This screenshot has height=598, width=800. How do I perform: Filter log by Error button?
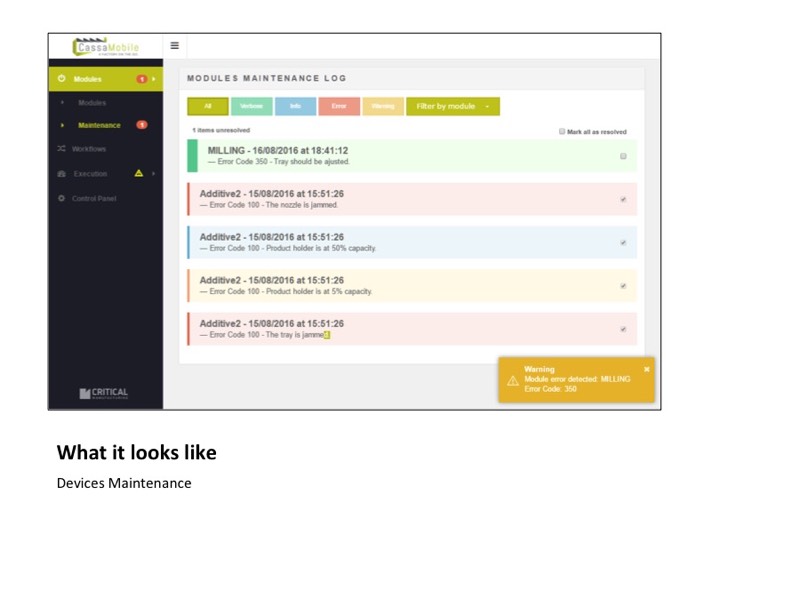click(338, 106)
